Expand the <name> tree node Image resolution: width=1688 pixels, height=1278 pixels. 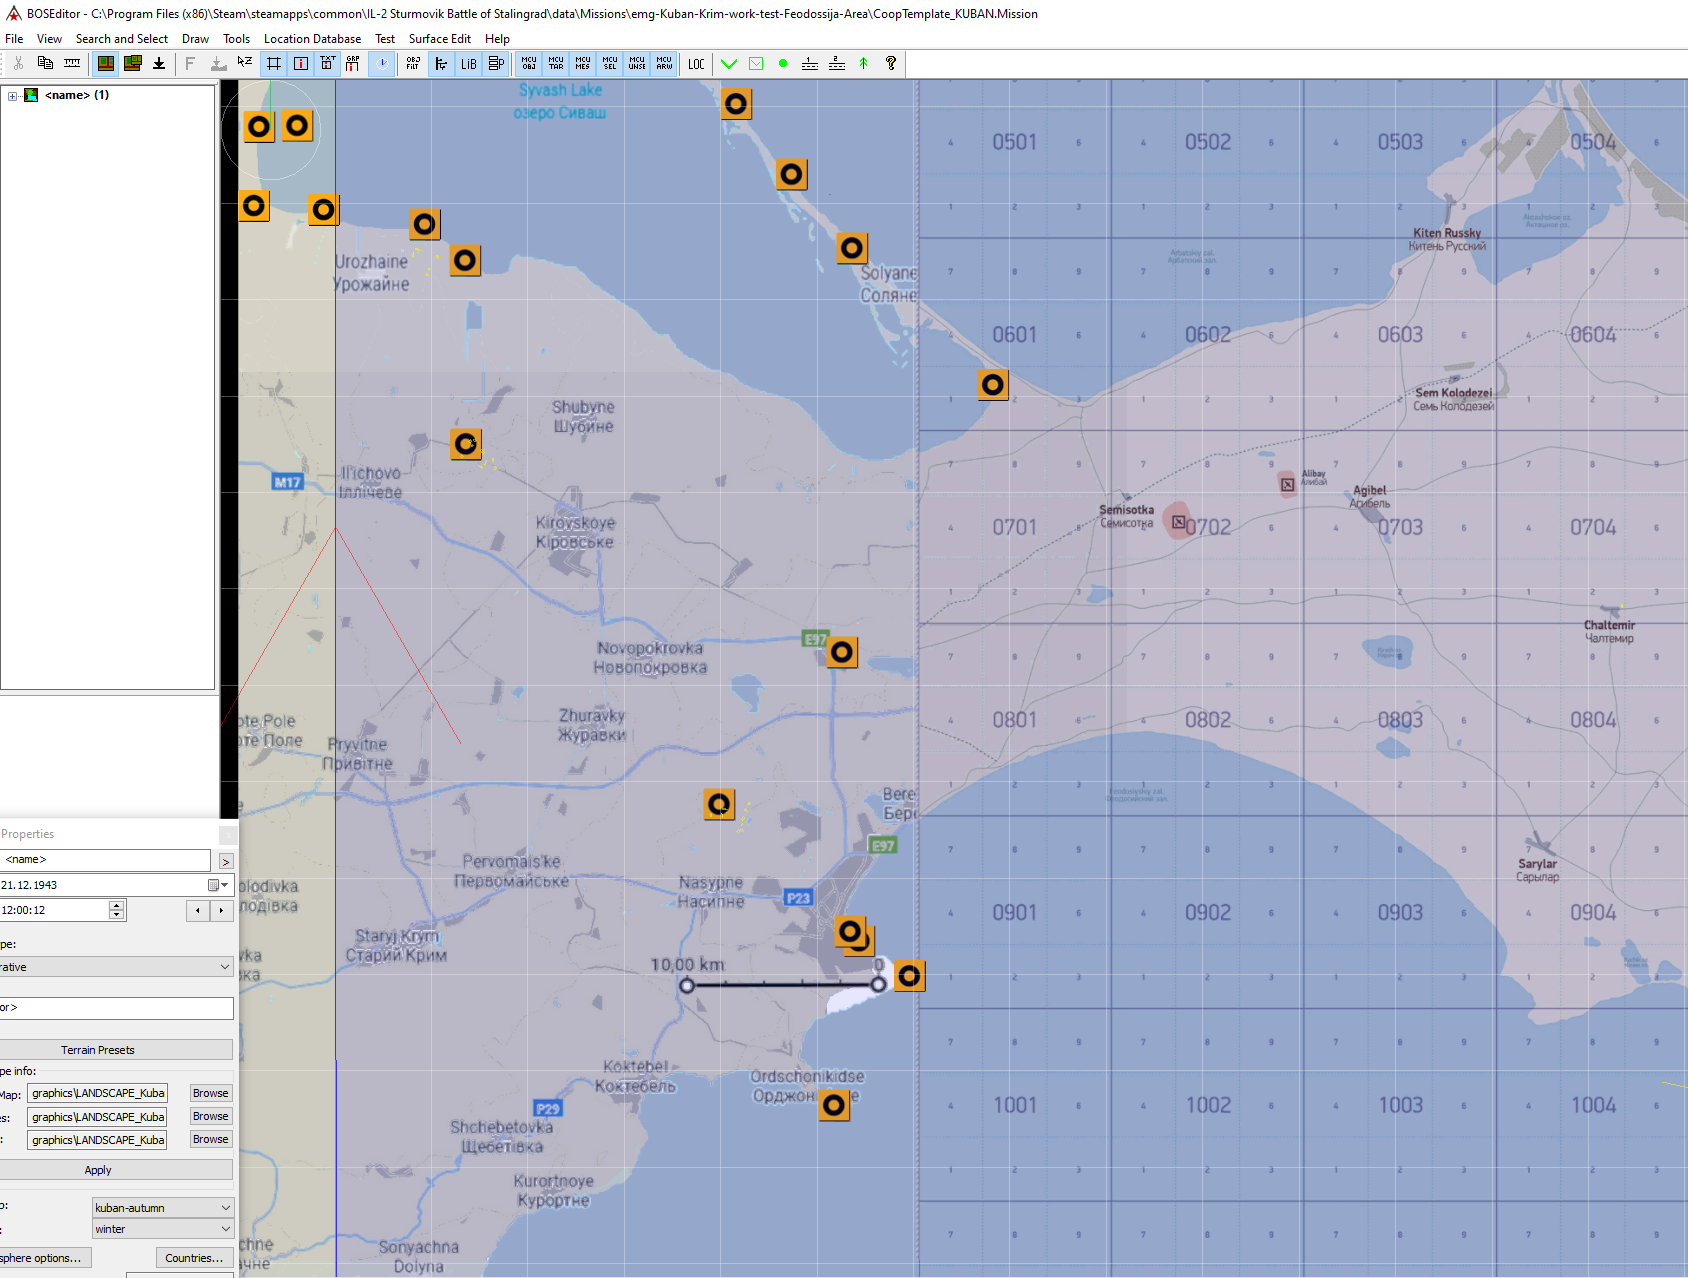pos(12,96)
